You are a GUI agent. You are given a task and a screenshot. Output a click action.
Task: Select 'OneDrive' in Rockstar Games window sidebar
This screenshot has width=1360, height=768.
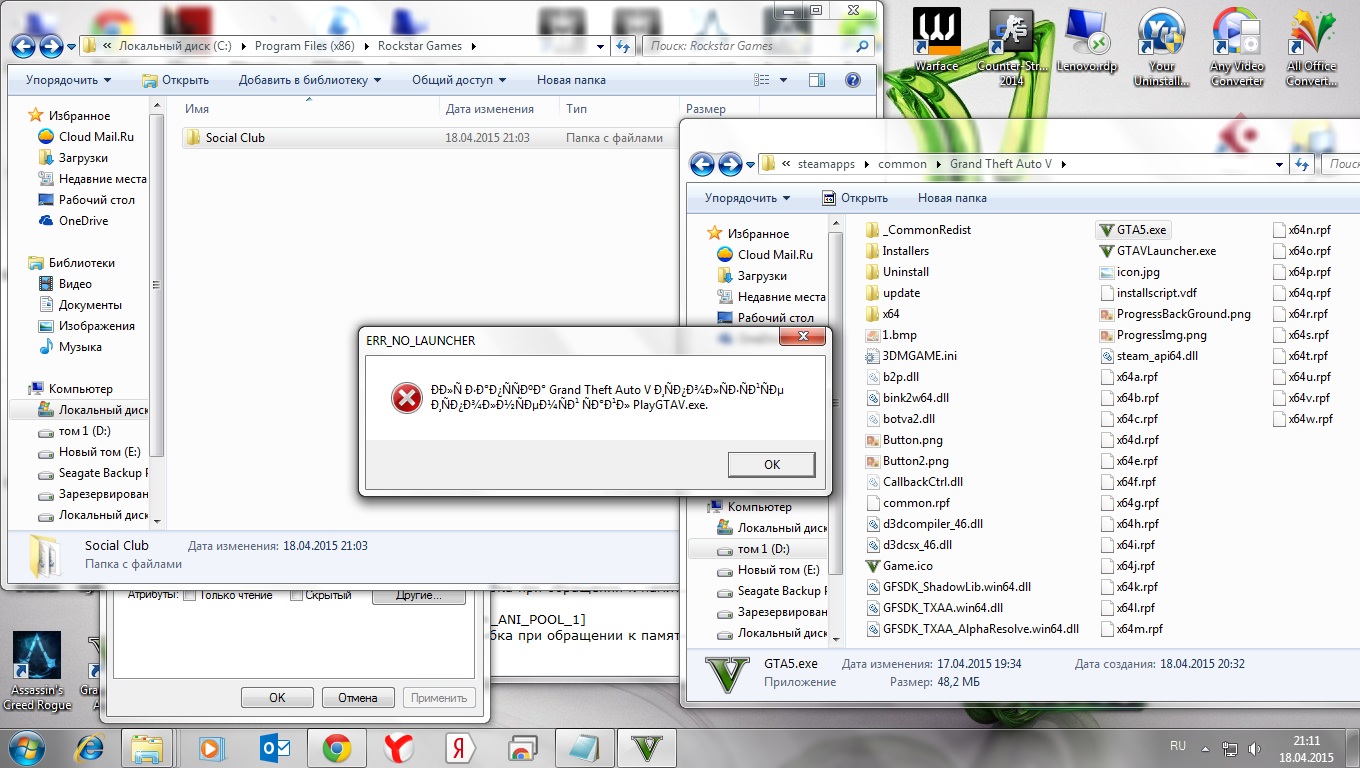pos(83,221)
